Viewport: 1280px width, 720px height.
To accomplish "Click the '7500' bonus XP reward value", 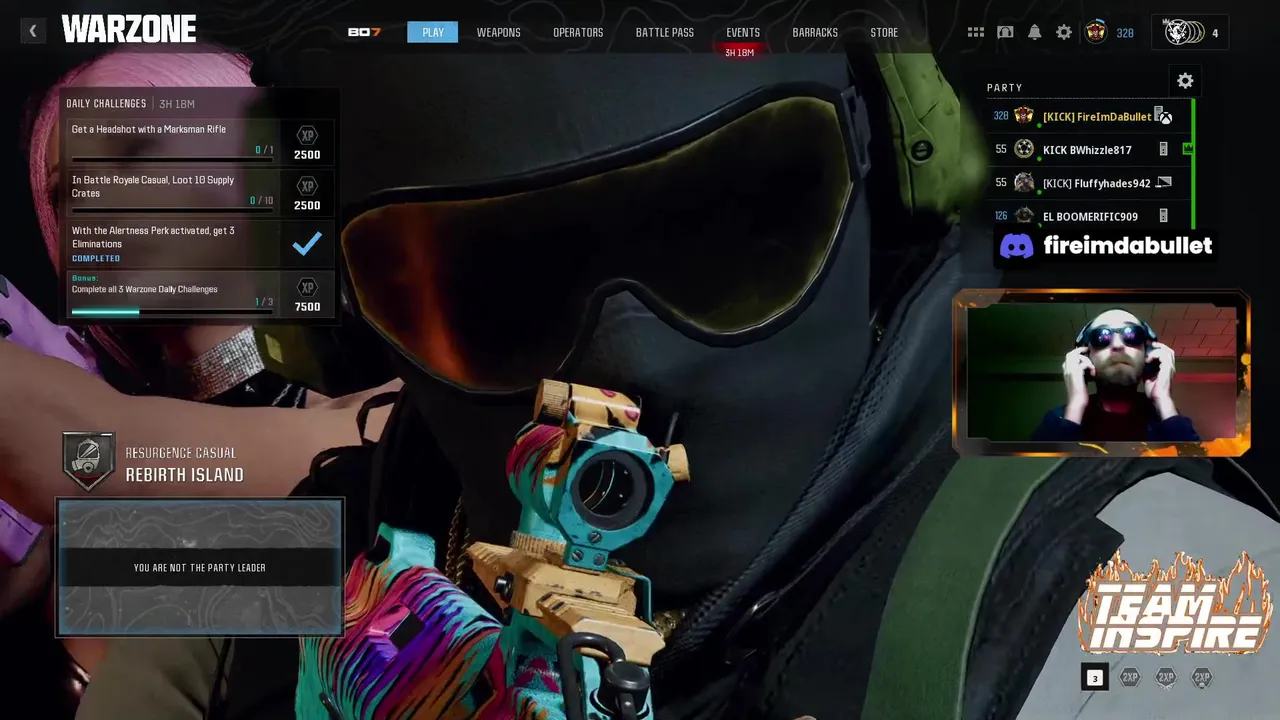I will tap(307, 307).
